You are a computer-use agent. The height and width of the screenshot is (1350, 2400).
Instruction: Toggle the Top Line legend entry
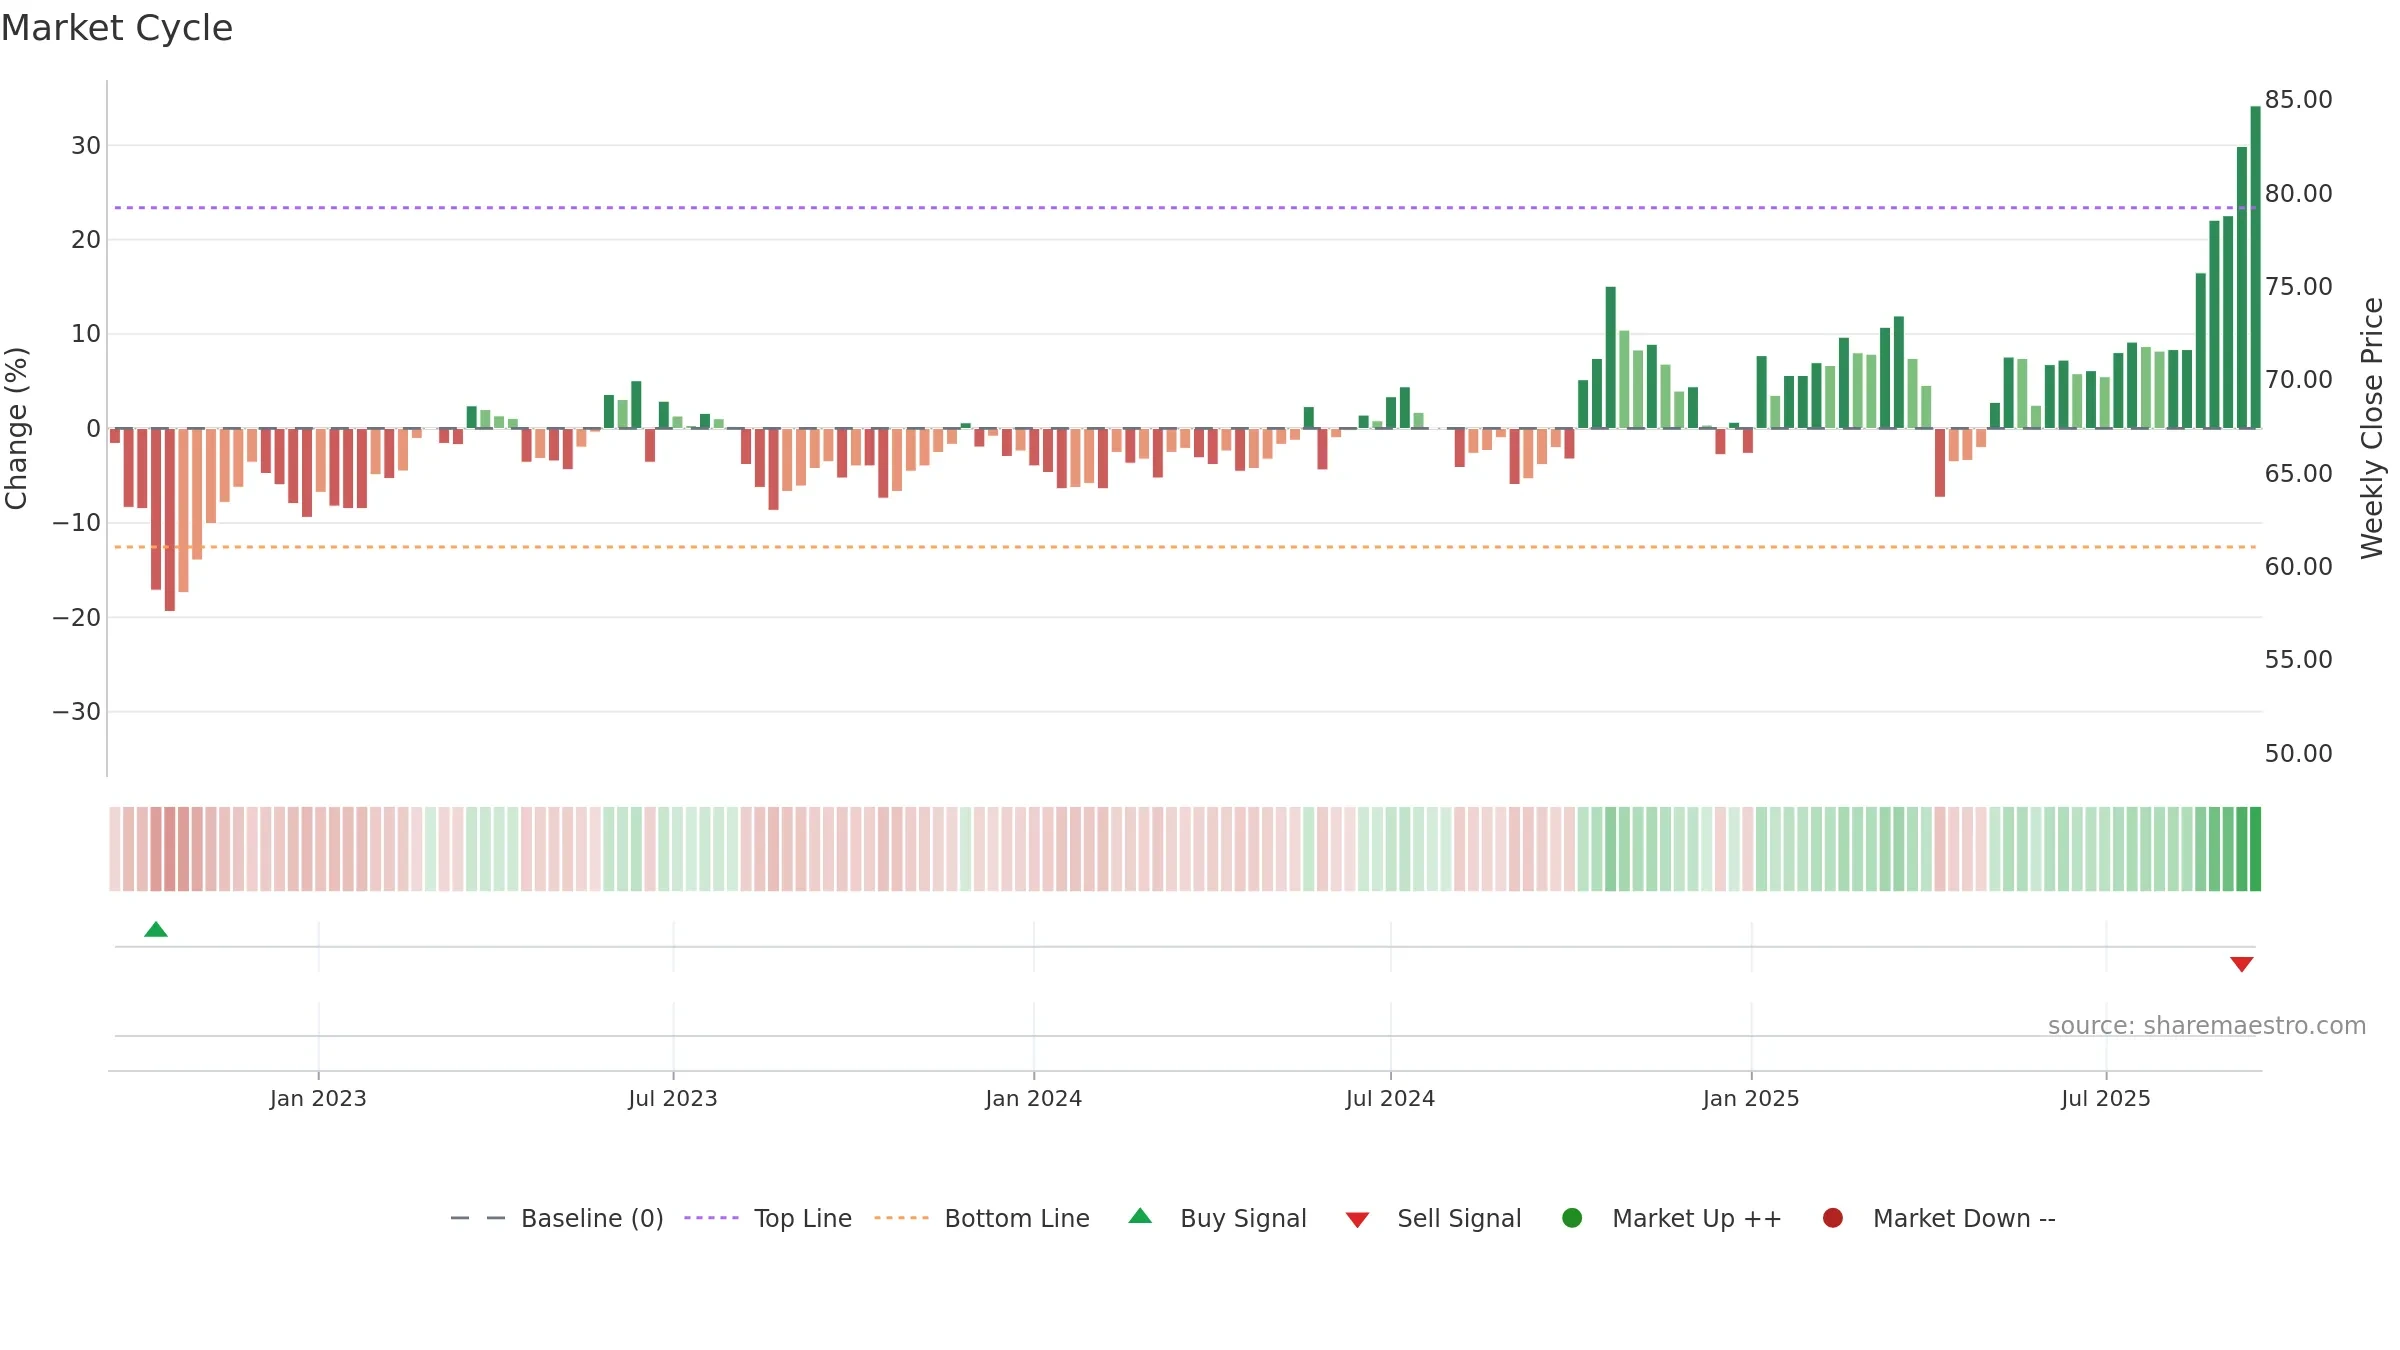pos(768,1218)
